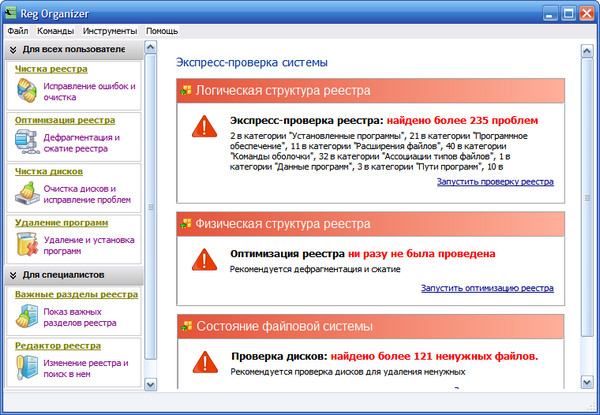Viewport: 600px width, 415px height.
Task: Open the Команды menu
Action: point(55,31)
